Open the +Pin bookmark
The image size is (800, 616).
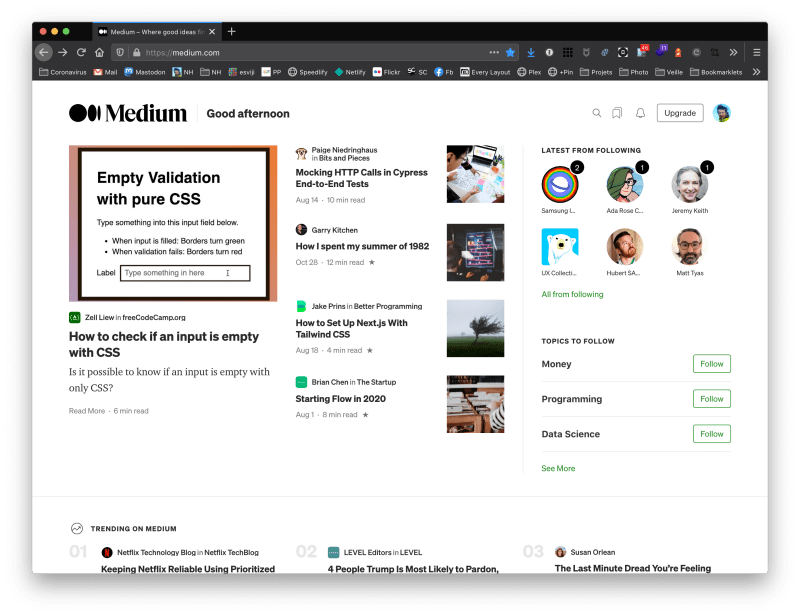[560, 72]
